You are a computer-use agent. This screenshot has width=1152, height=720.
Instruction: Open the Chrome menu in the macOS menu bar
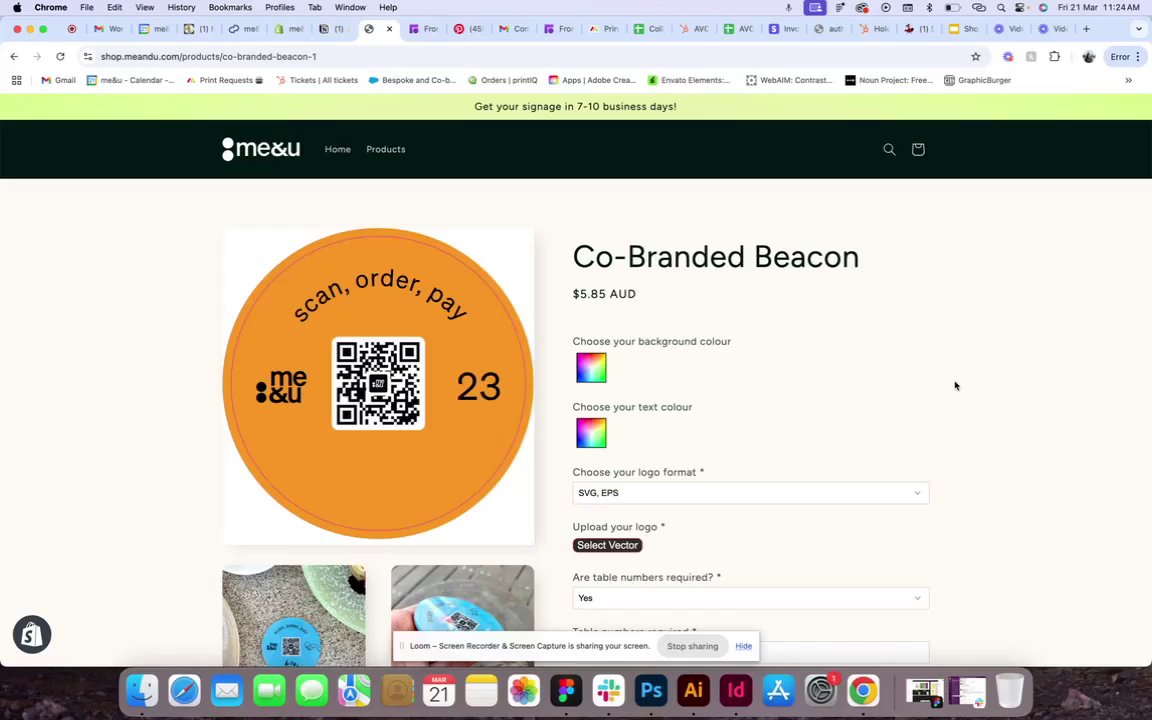click(x=51, y=7)
